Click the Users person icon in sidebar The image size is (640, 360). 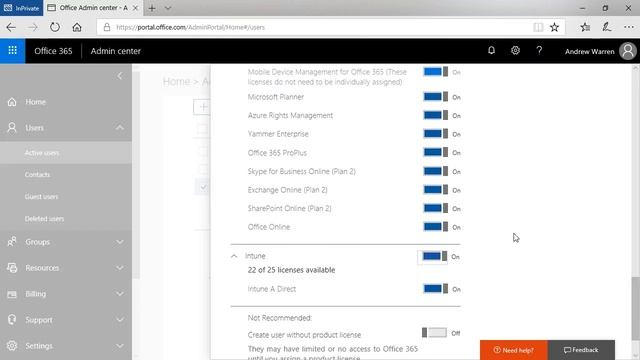tap(12, 128)
